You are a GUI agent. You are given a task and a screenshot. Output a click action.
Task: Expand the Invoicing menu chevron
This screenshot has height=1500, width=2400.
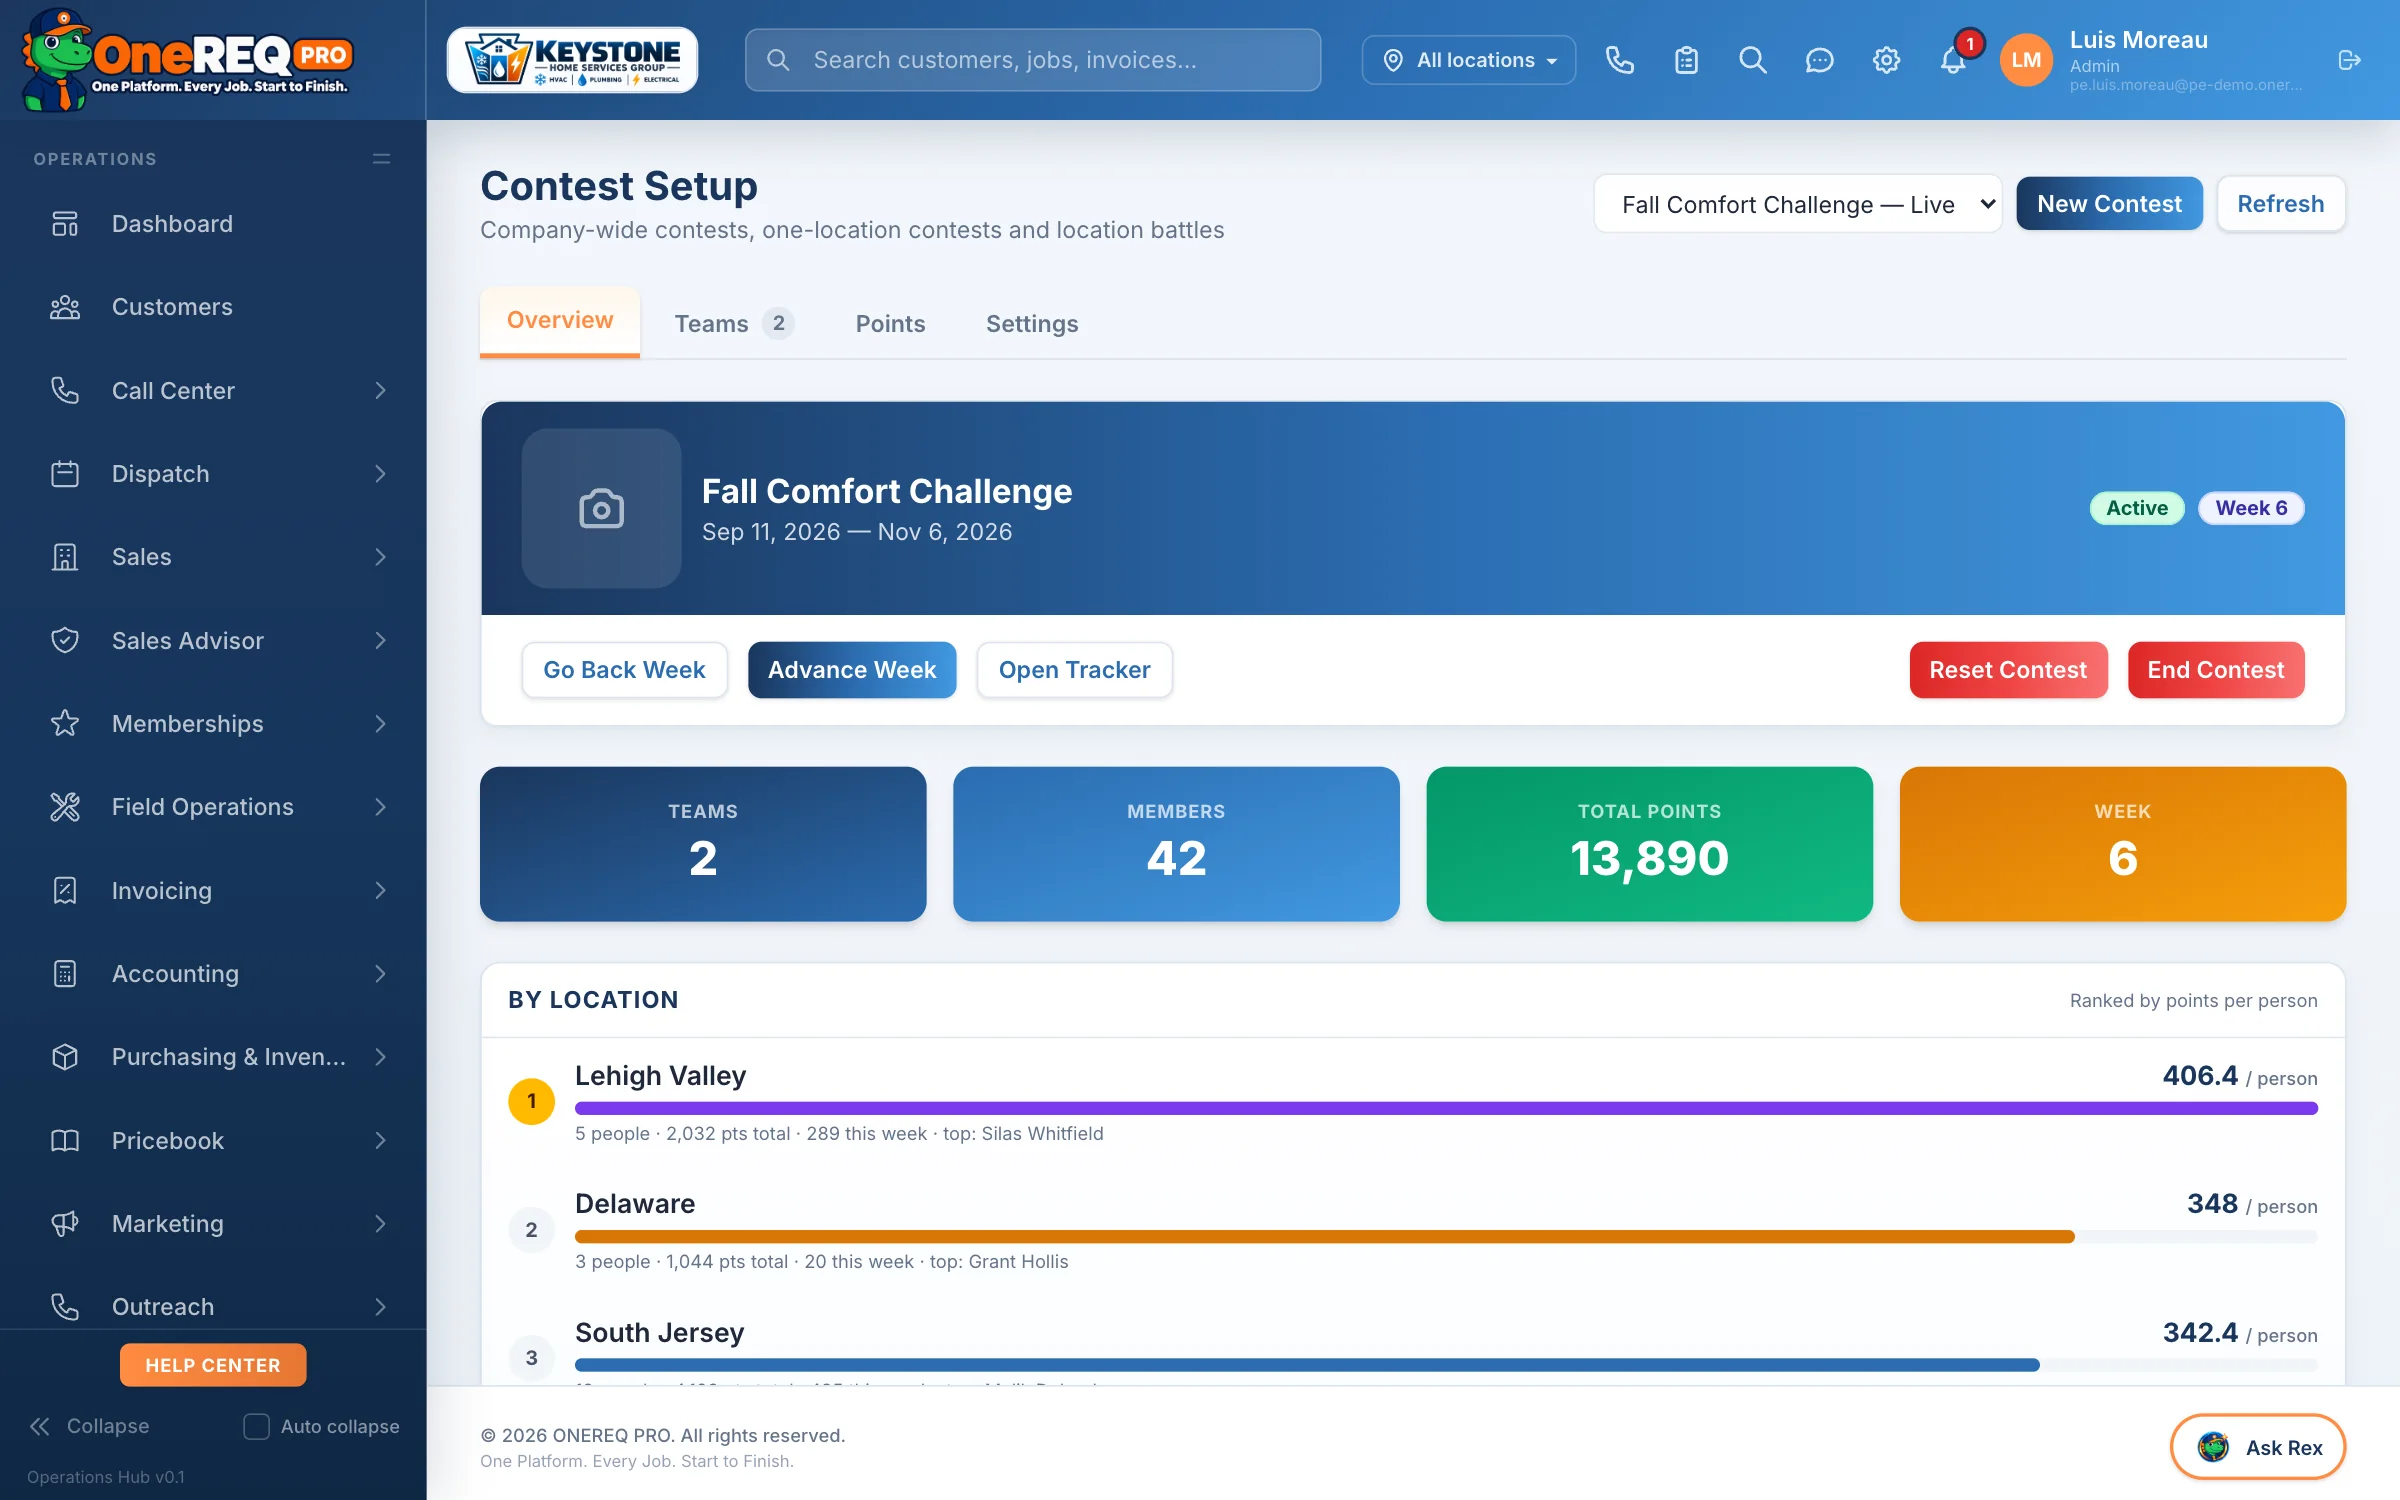(x=380, y=890)
